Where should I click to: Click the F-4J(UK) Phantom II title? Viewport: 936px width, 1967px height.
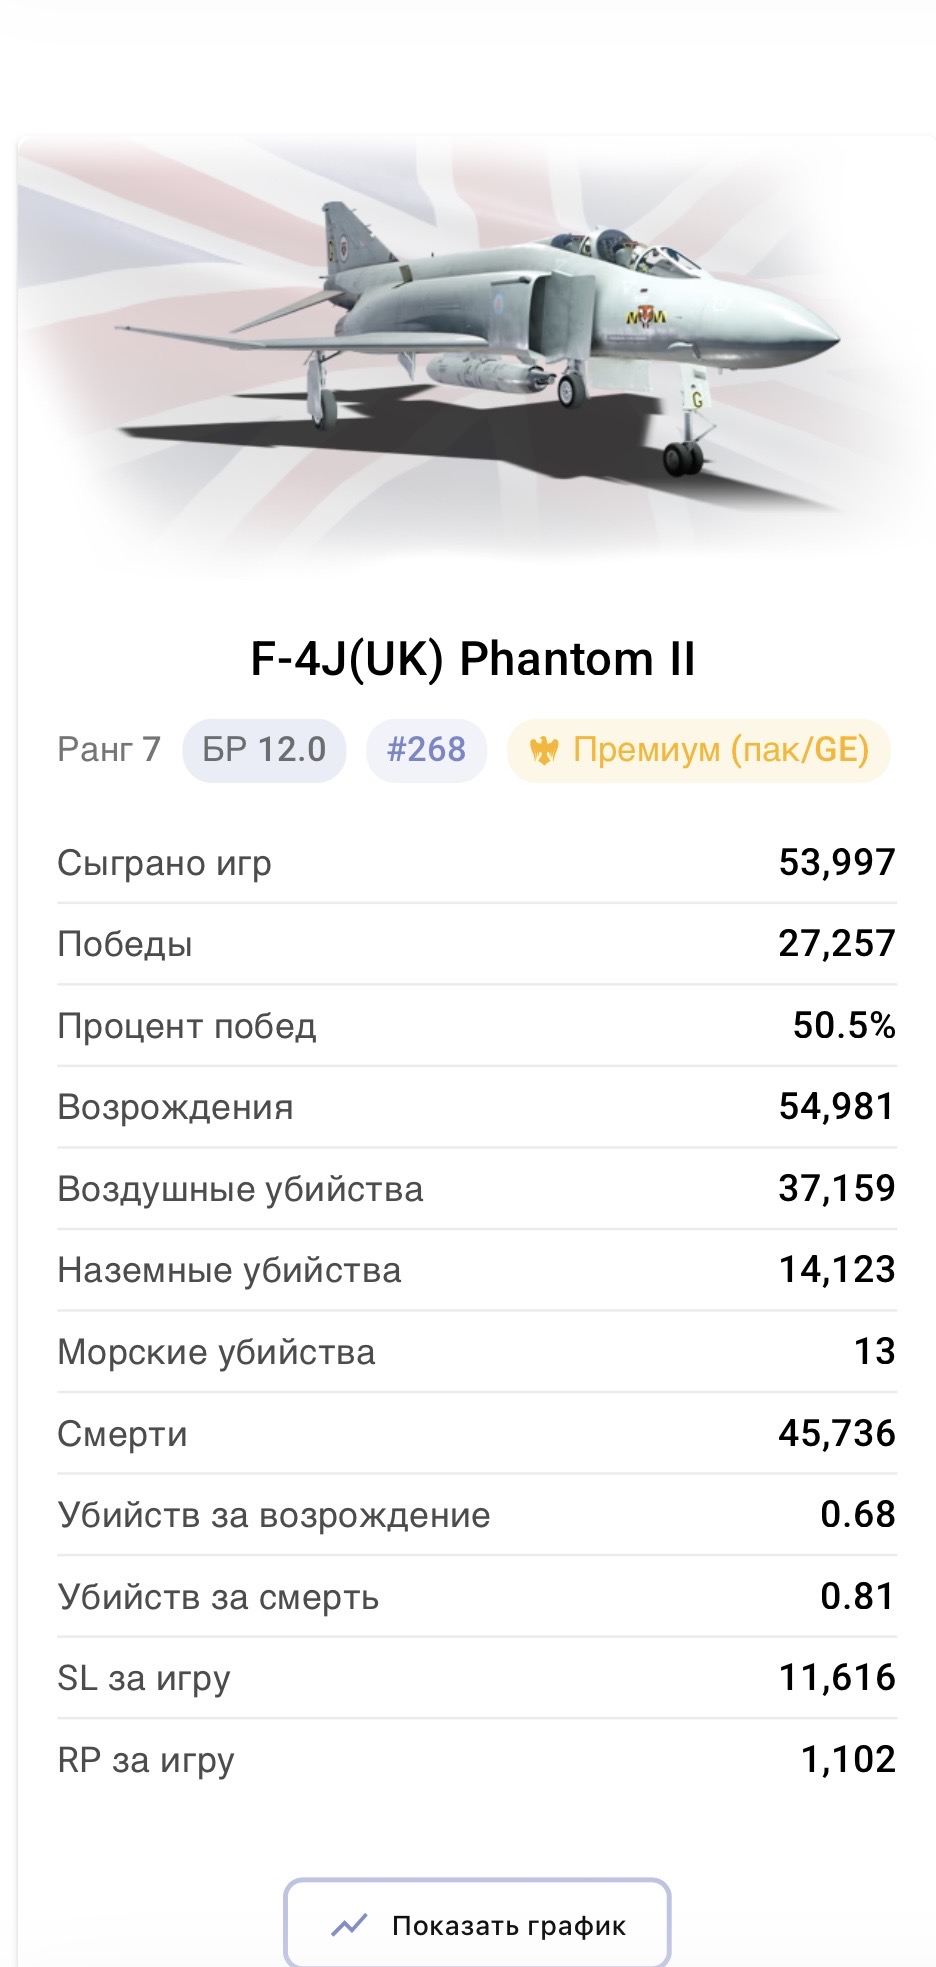473,659
